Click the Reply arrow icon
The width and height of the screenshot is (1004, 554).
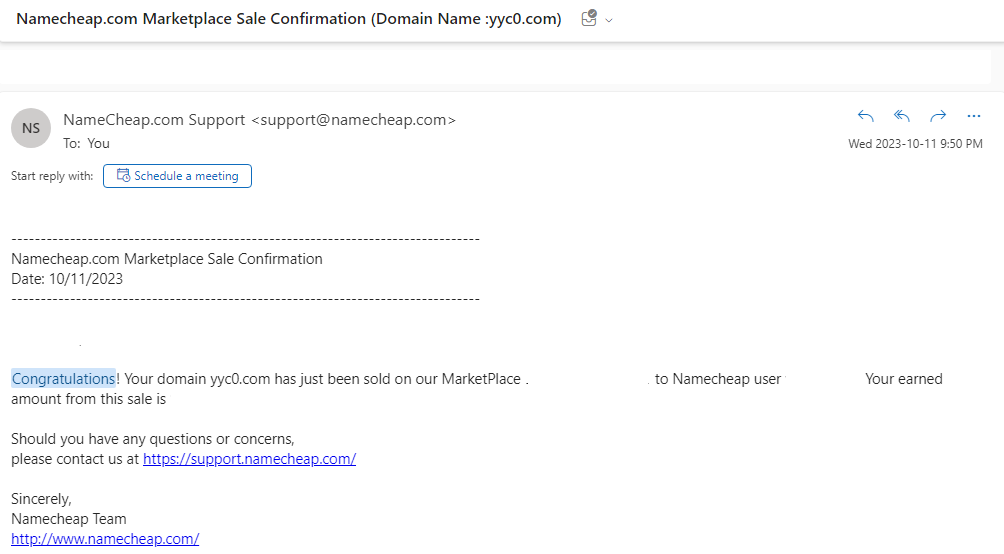866,116
